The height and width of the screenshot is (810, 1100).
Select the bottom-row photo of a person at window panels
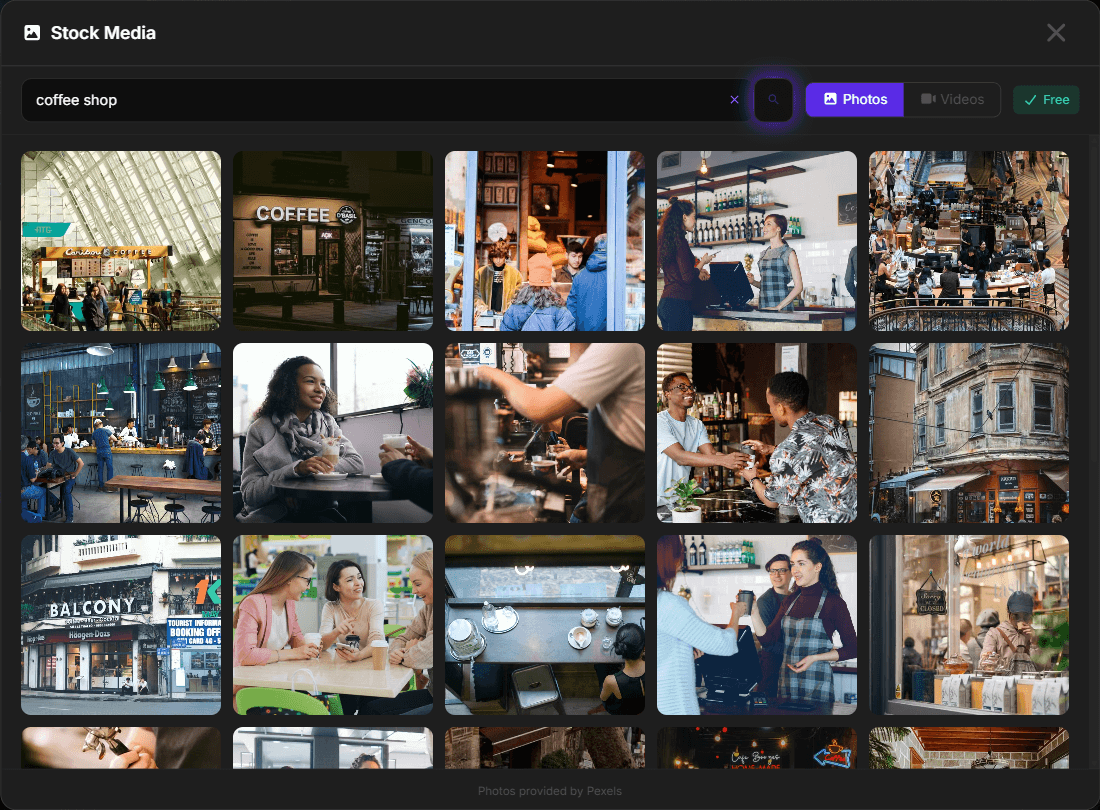pos(333,748)
